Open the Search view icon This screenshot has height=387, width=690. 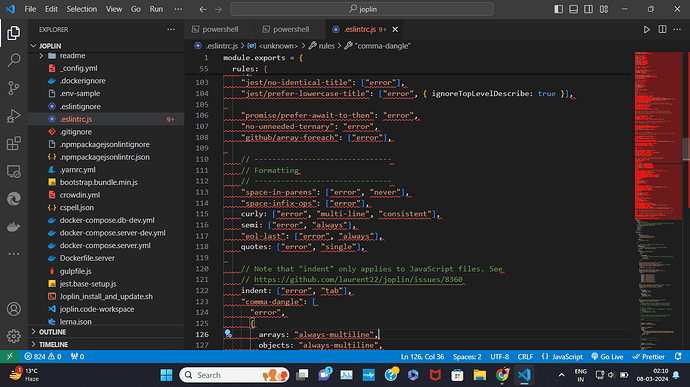click(14, 60)
